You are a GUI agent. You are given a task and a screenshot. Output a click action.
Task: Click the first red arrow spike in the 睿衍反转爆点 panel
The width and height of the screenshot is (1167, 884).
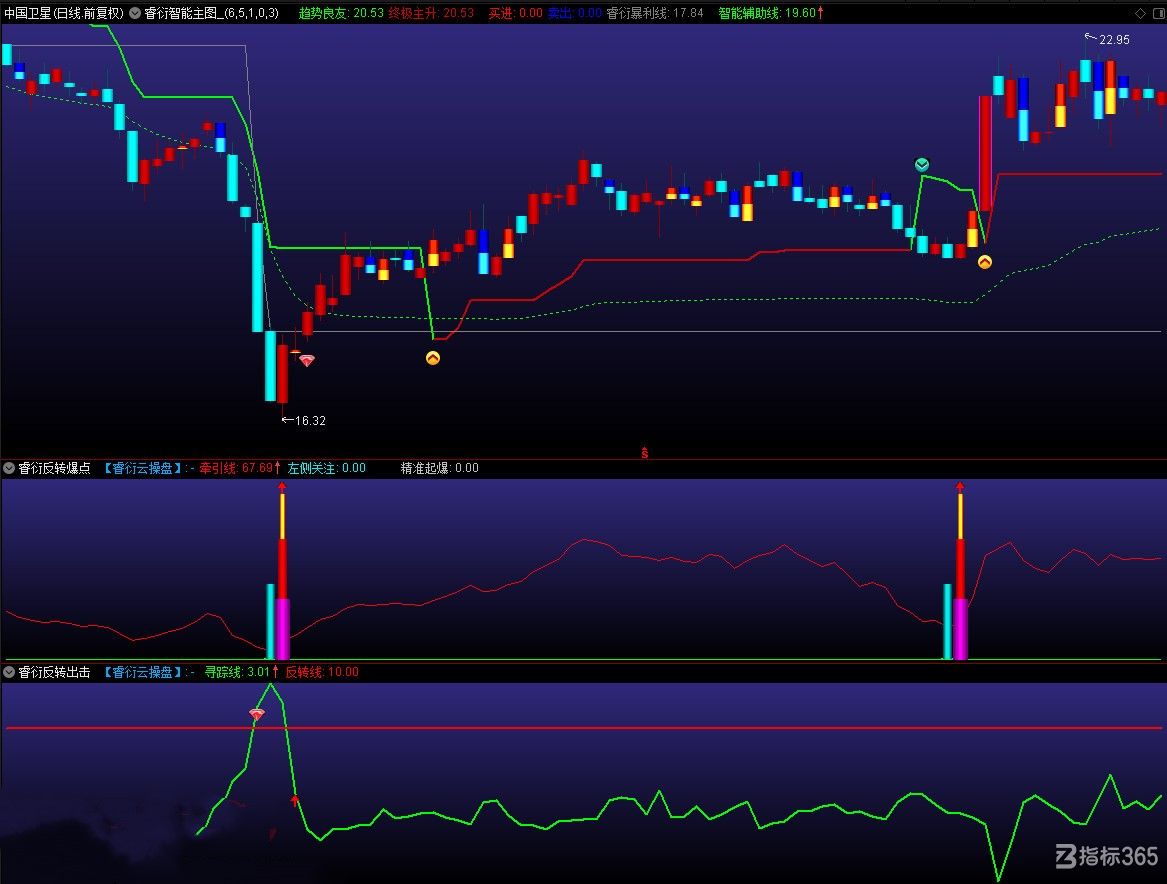point(282,487)
